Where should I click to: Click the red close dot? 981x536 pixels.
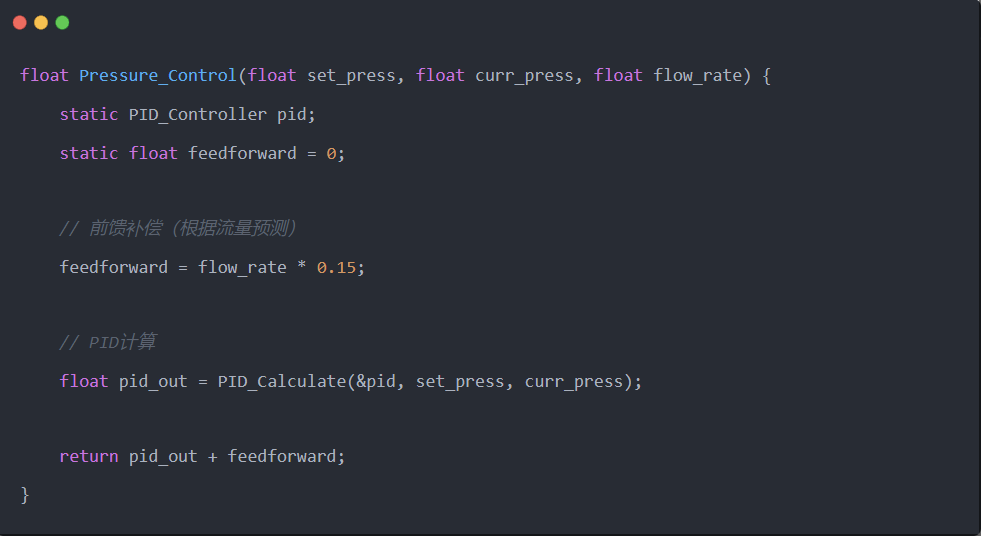coord(20,22)
